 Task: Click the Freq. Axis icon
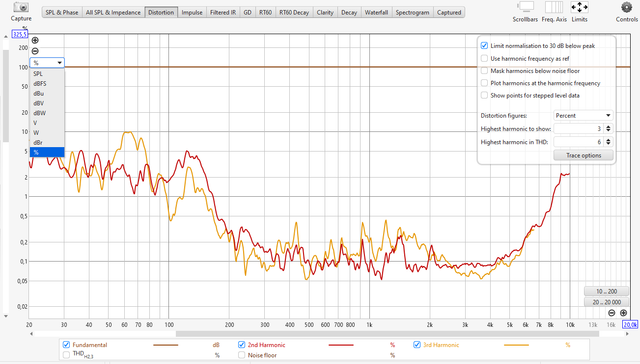(x=554, y=7)
